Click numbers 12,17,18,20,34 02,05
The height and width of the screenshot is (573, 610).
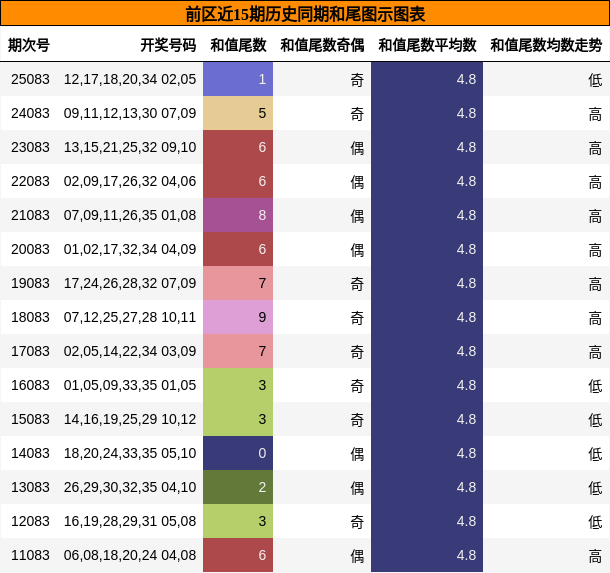130,79
